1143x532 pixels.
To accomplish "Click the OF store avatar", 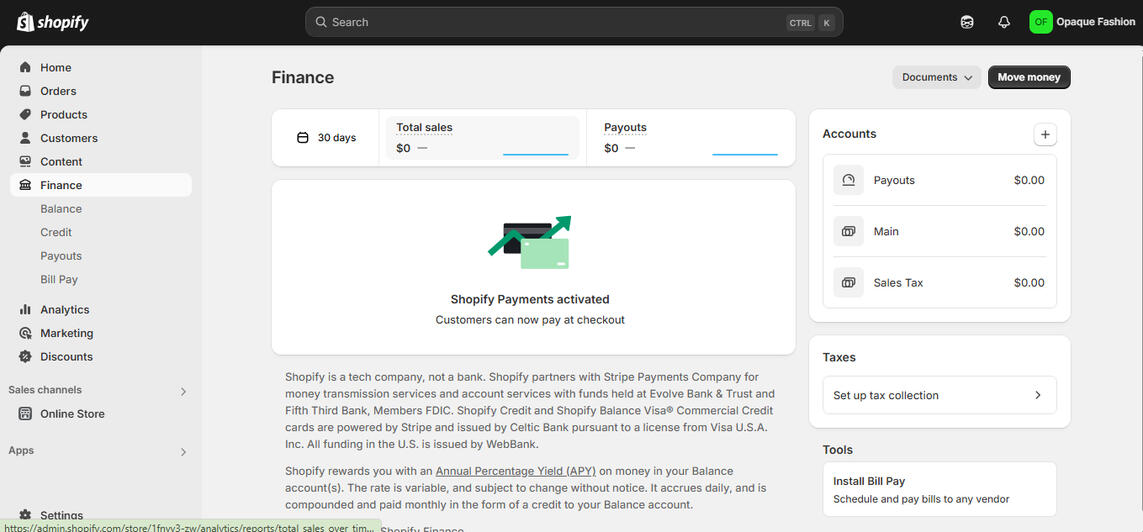I will click(1041, 22).
